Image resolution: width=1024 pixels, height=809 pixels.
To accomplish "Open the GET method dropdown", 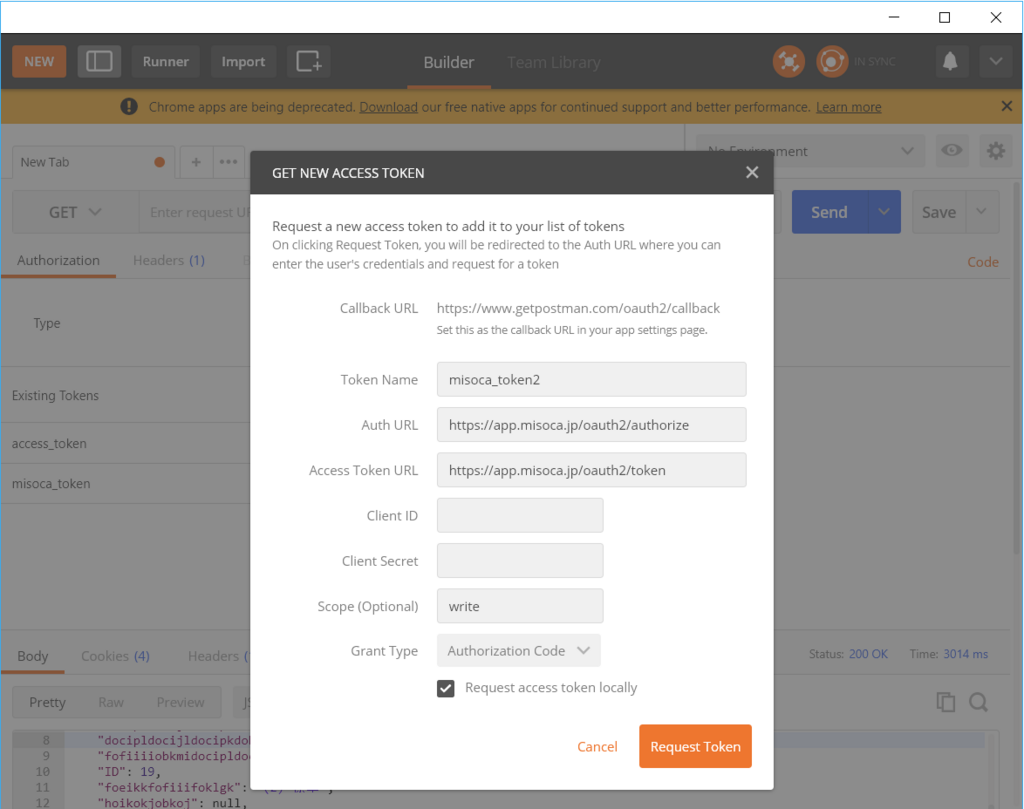I will tap(75, 212).
